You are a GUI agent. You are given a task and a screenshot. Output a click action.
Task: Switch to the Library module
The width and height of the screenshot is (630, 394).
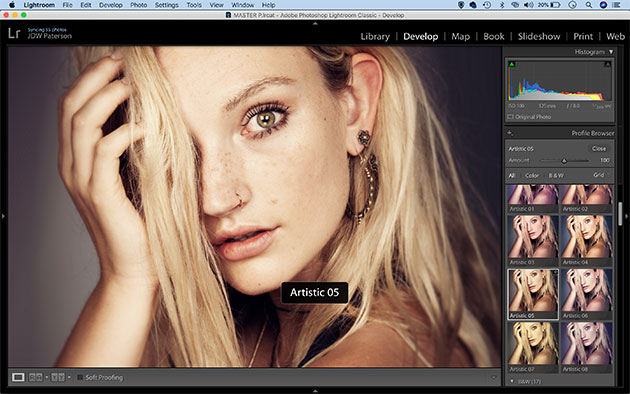click(x=375, y=36)
